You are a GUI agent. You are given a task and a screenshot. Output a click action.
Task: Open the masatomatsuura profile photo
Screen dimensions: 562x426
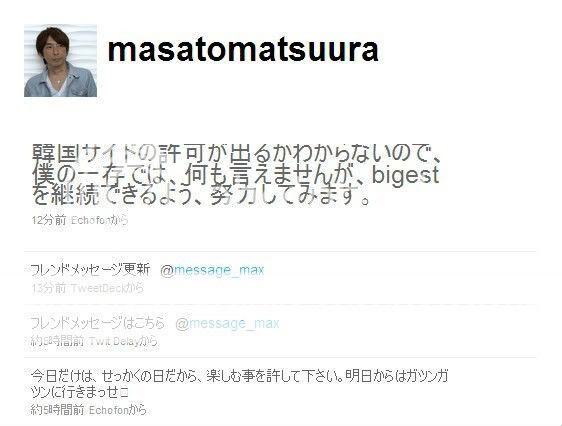[x=60, y=61]
